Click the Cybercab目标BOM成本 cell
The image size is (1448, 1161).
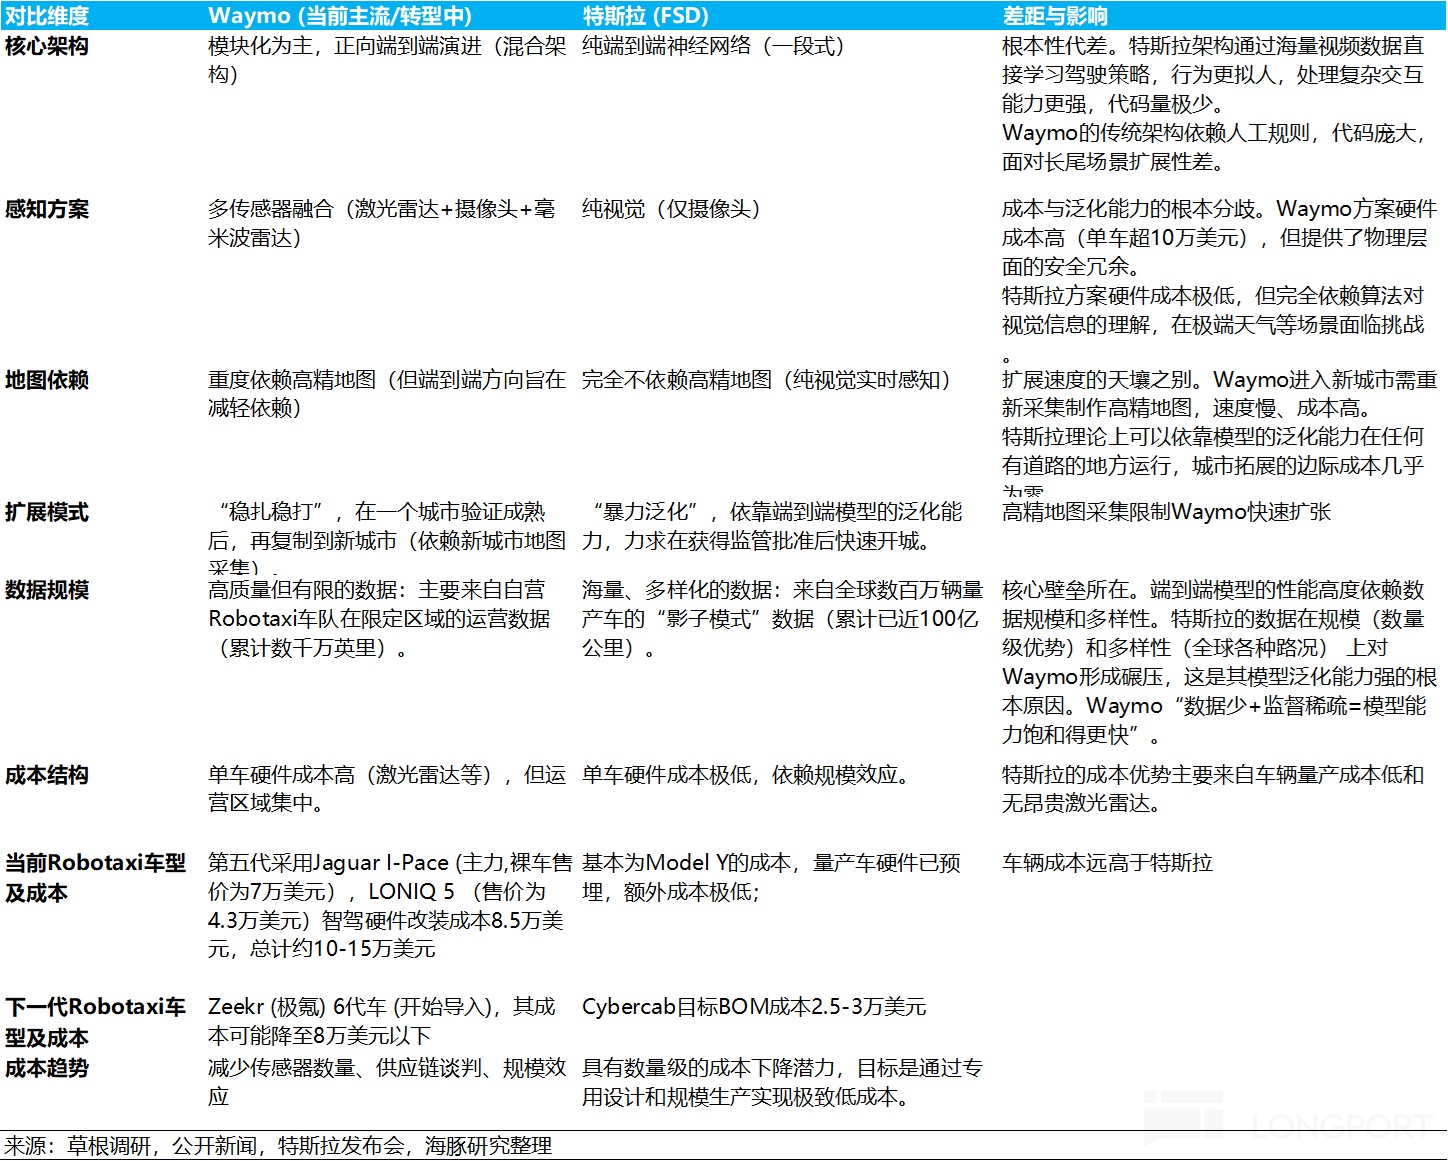coord(754,1007)
